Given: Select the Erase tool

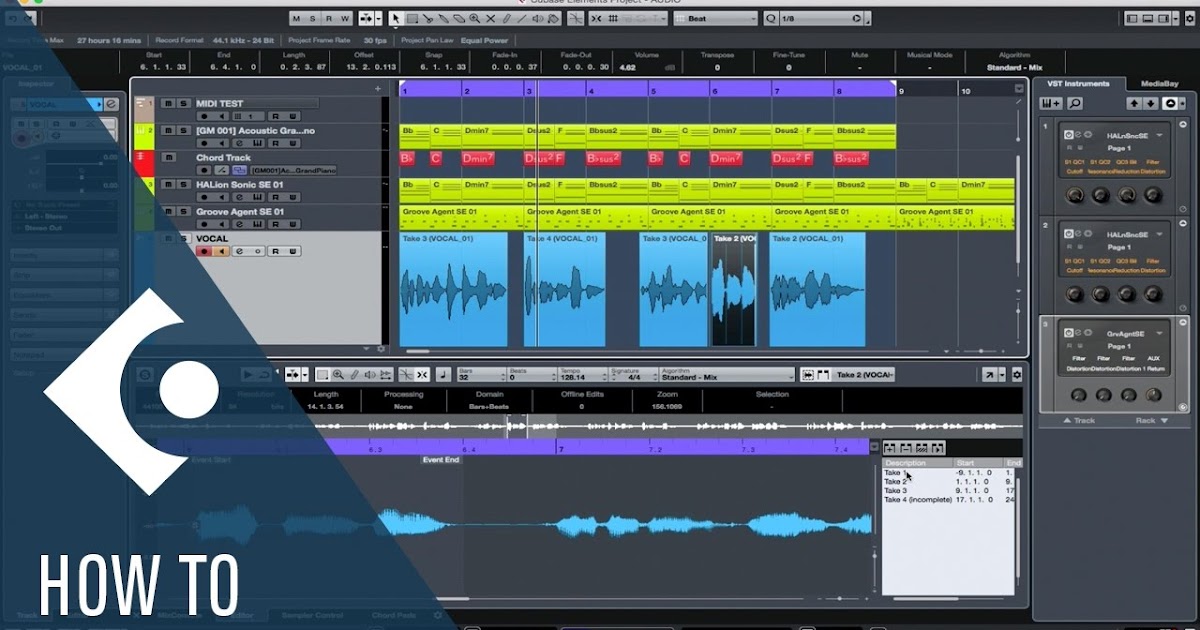Looking at the screenshot, I should click(458, 18).
